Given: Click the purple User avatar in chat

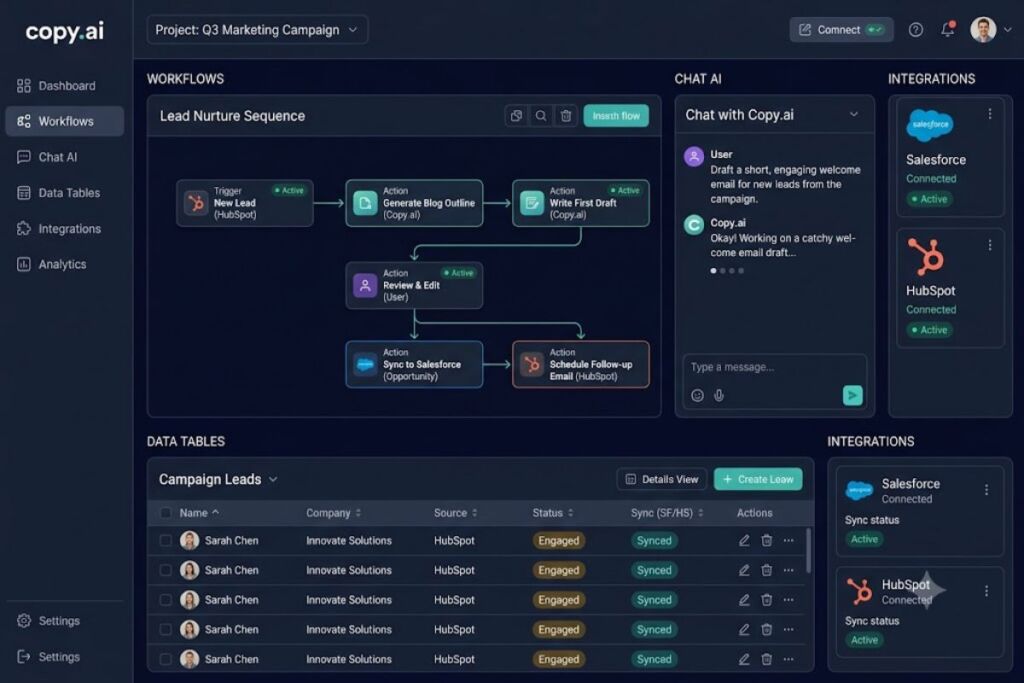Looking at the screenshot, I should click(694, 157).
